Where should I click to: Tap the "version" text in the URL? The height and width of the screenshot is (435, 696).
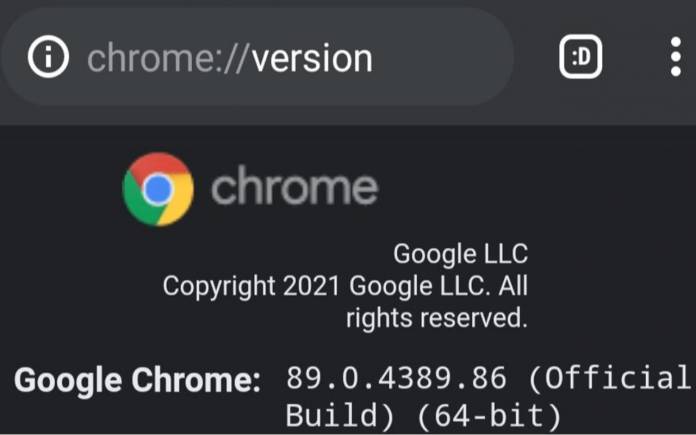(x=312, y=59)
